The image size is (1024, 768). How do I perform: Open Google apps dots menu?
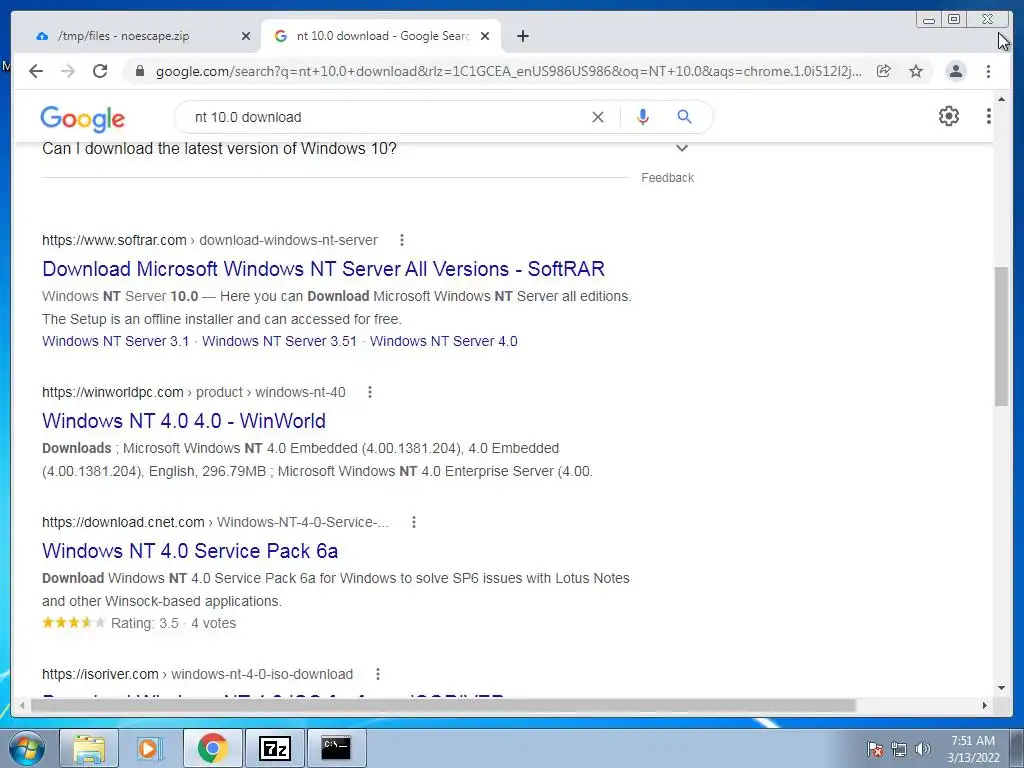(988, 116)
